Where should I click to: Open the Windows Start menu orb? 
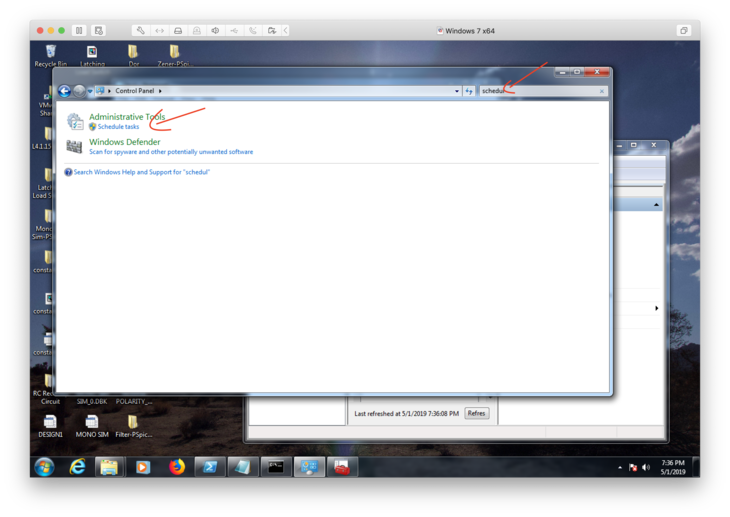click(44, 467)
